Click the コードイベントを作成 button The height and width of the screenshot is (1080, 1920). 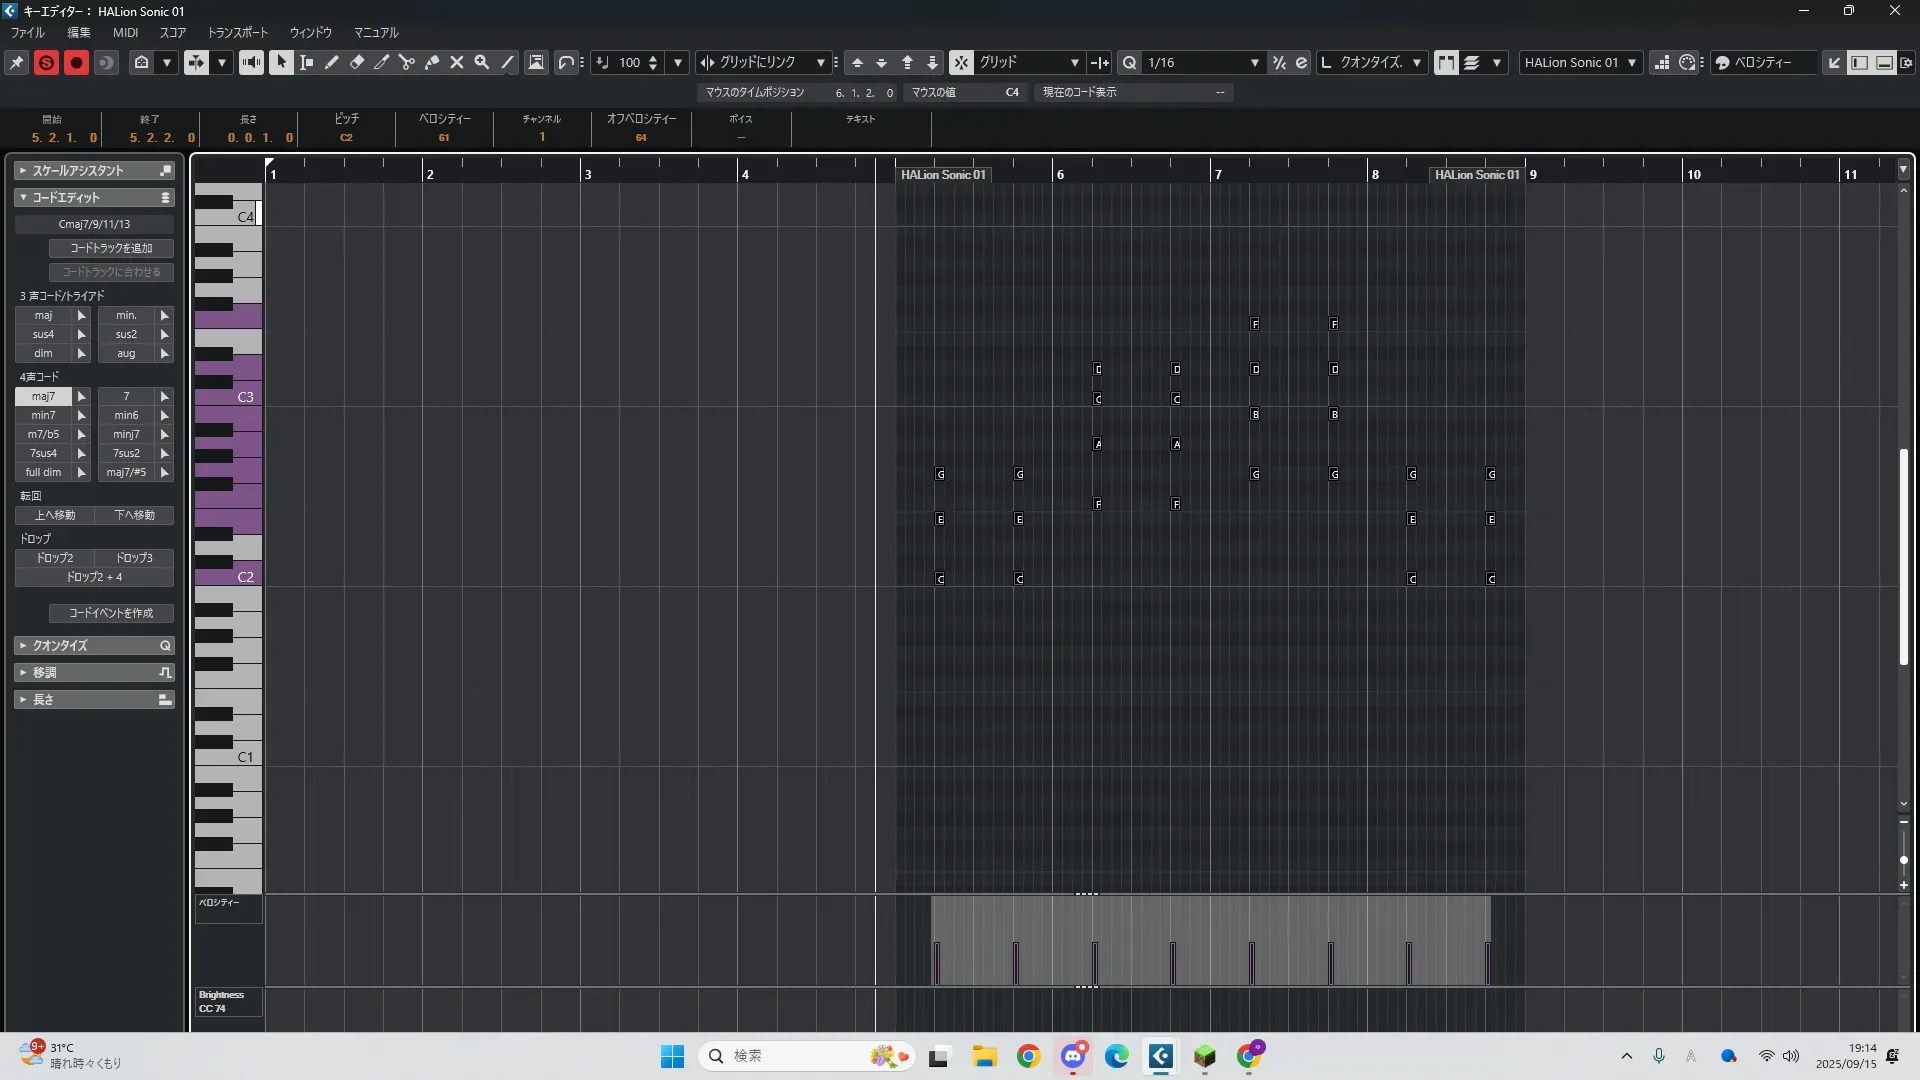[111, 613]
